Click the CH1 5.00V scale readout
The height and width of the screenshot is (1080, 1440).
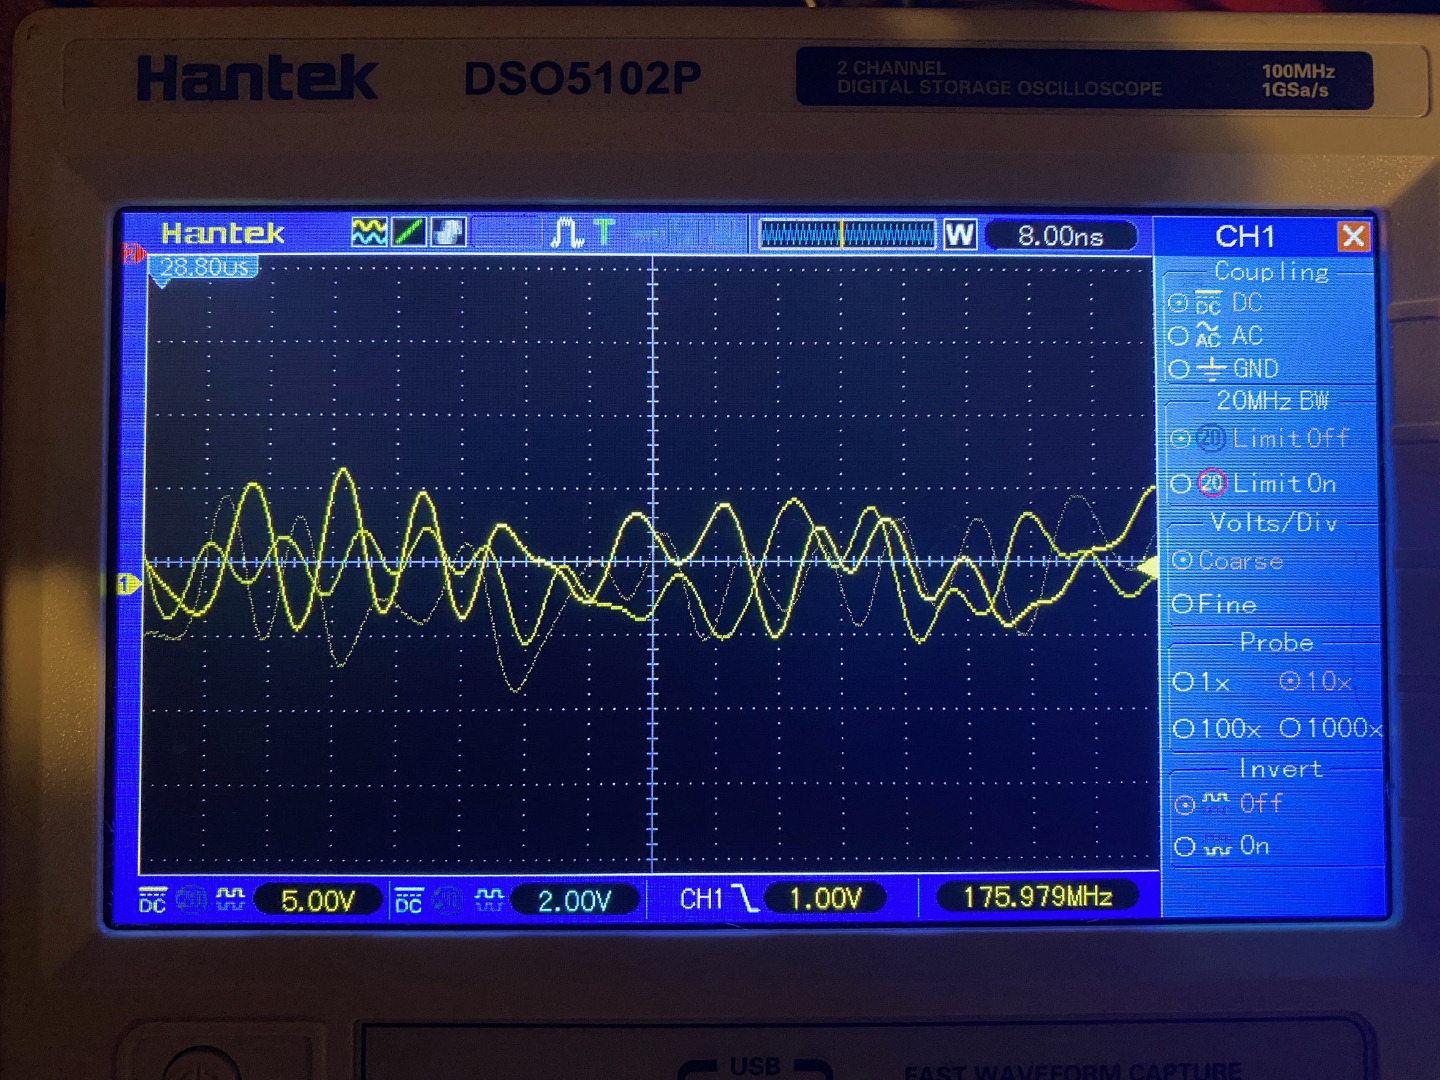(318, 901)
